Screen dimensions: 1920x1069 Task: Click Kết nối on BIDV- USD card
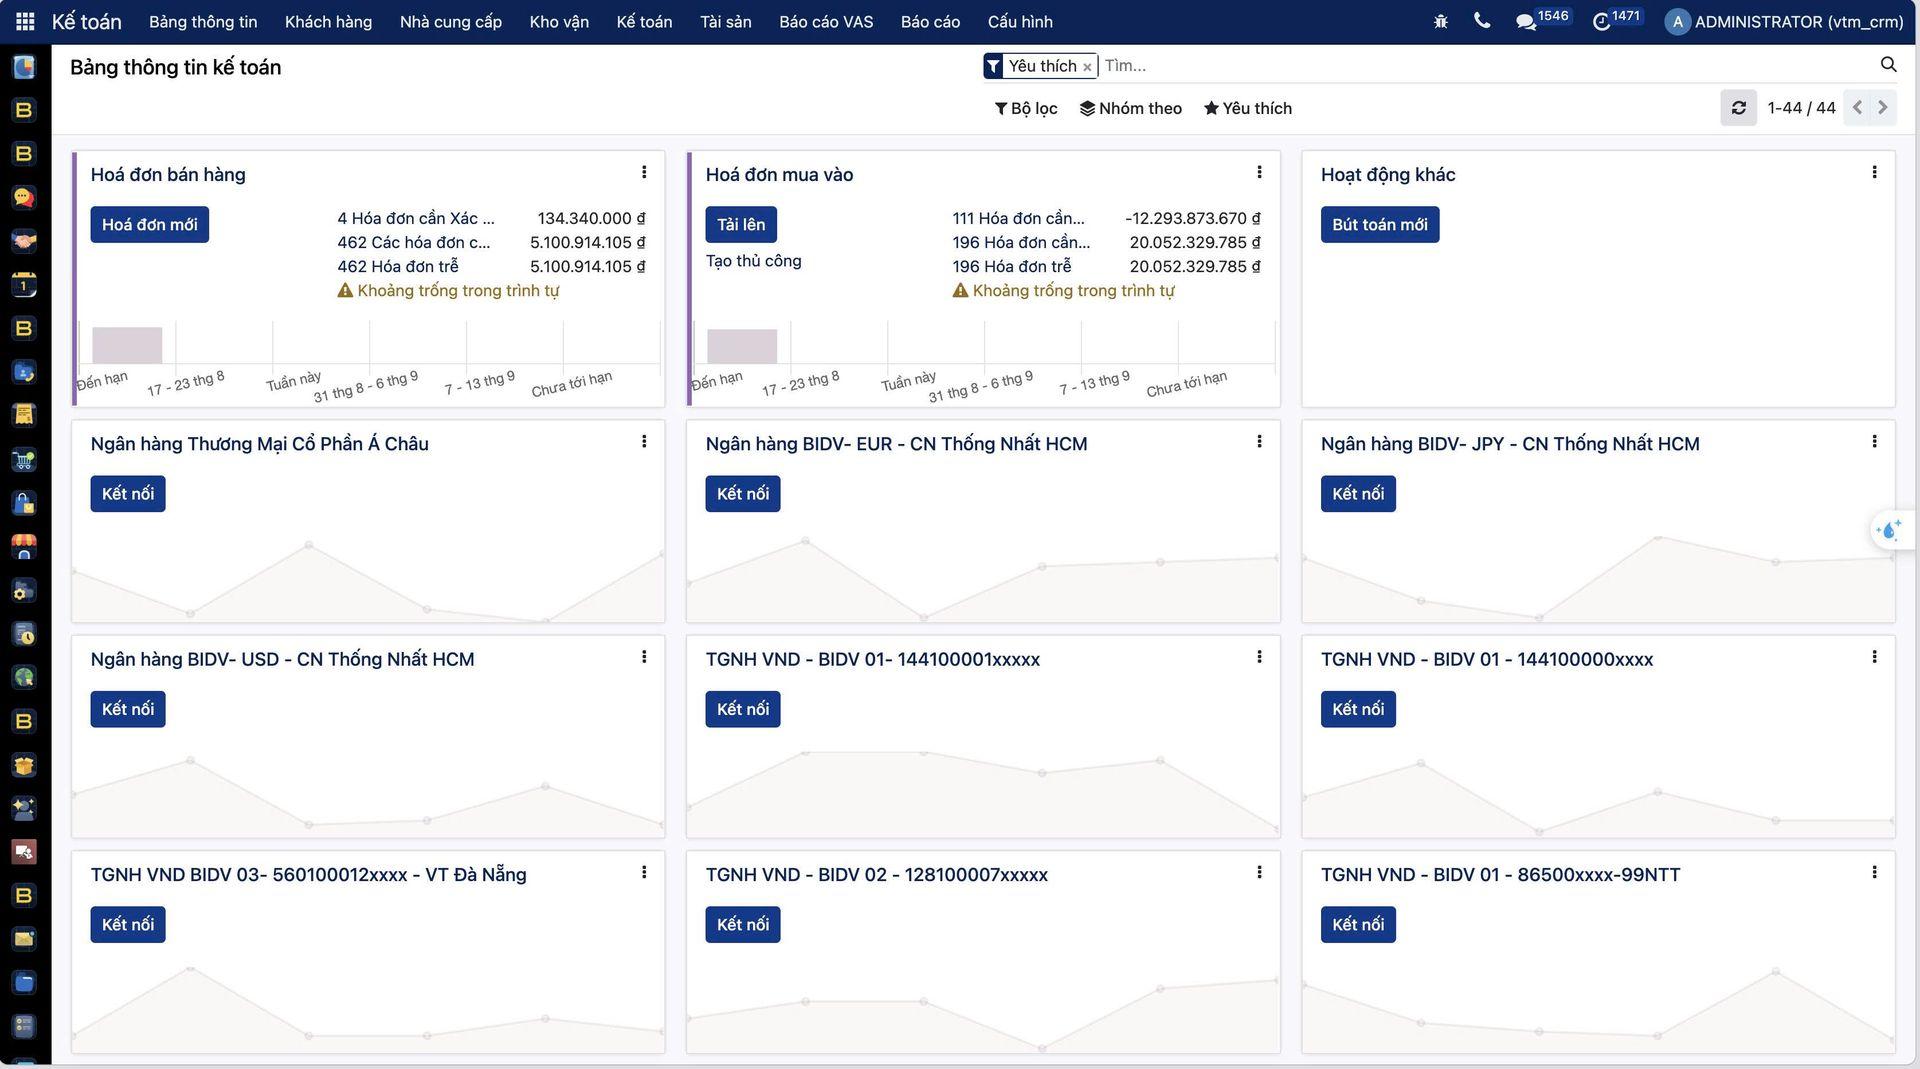(128, 709)
